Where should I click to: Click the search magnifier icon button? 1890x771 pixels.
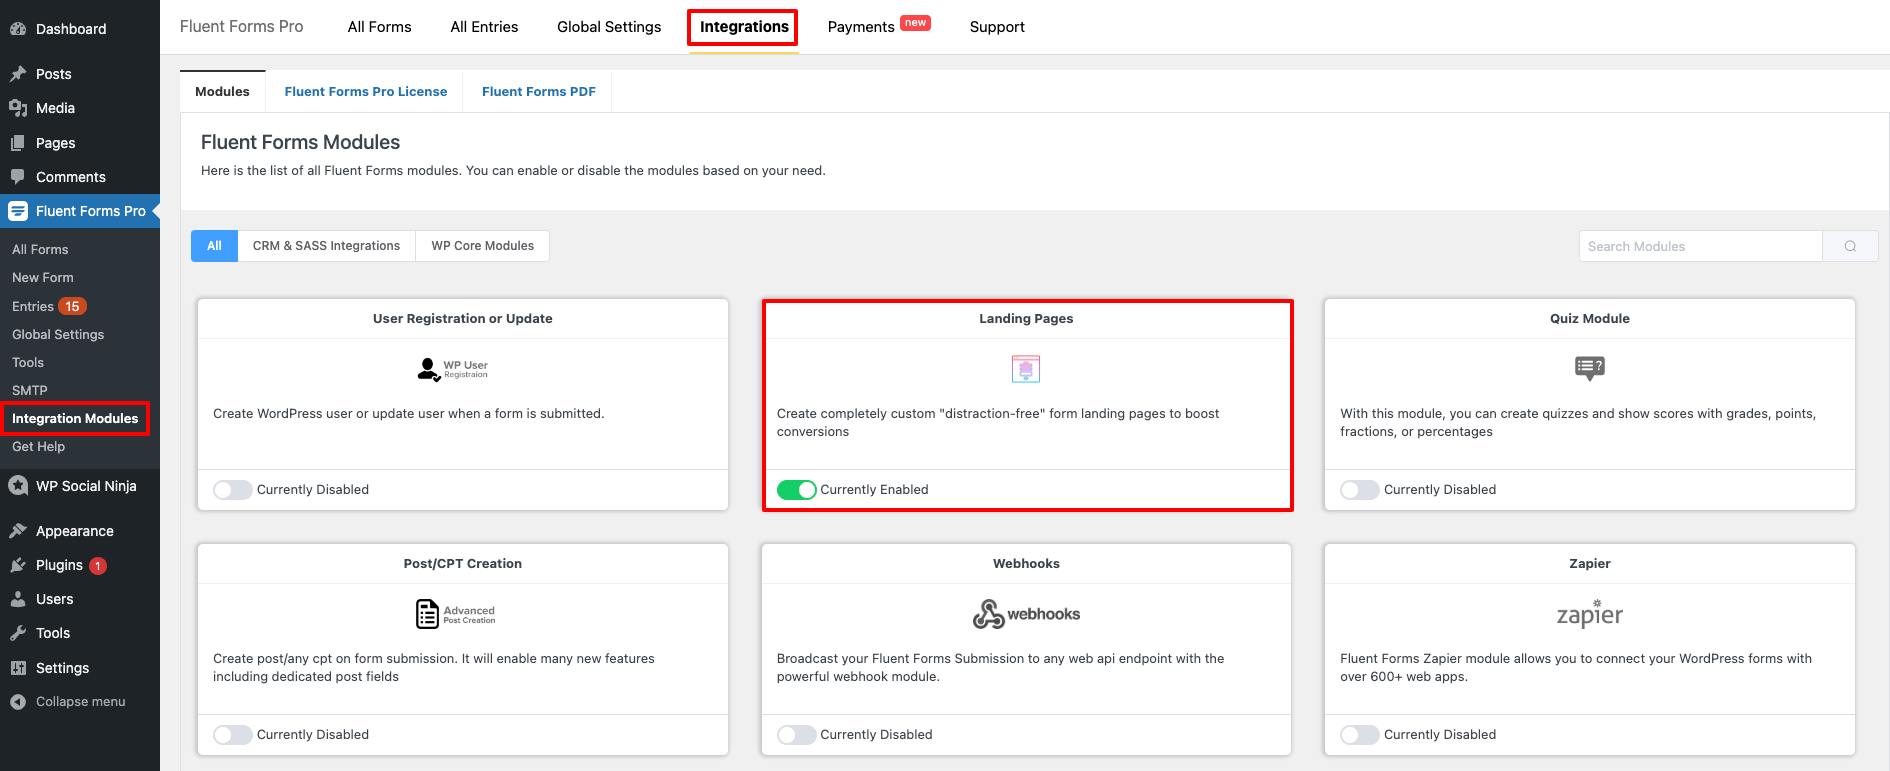(1850, 246)
